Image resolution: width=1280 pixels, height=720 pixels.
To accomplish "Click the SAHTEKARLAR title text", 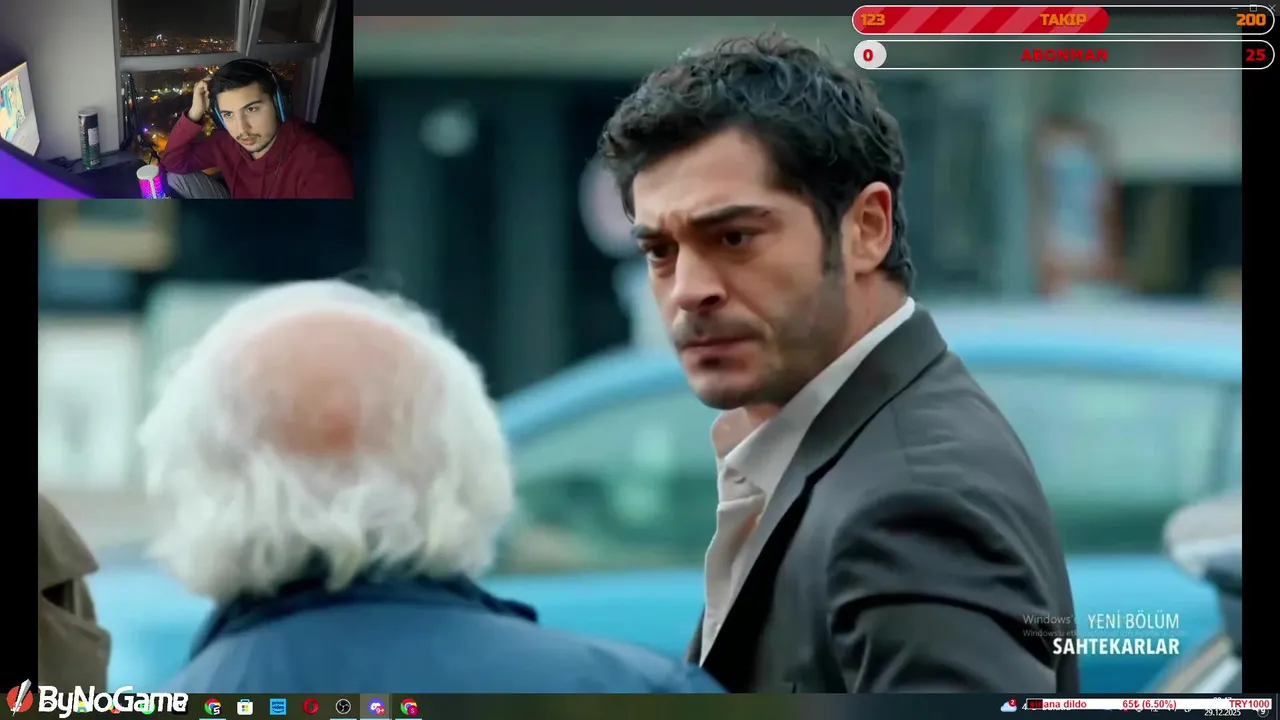I will coord(1116,647).
